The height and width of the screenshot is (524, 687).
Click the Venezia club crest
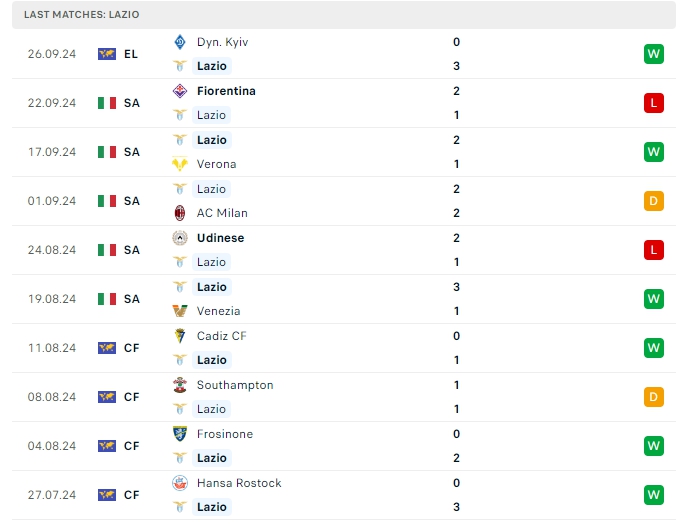point(180,311)
